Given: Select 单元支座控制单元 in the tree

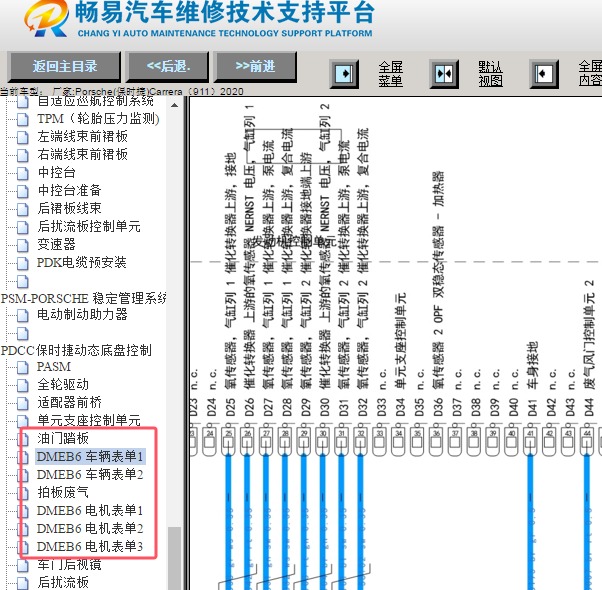Looking at the screenshot, I should pyautogui.click(x=89, y=420).
